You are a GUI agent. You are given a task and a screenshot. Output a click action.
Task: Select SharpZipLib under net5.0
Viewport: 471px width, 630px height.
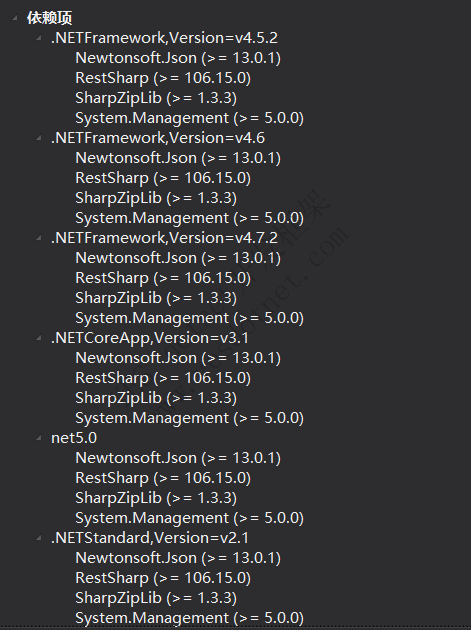coord(156,498)
